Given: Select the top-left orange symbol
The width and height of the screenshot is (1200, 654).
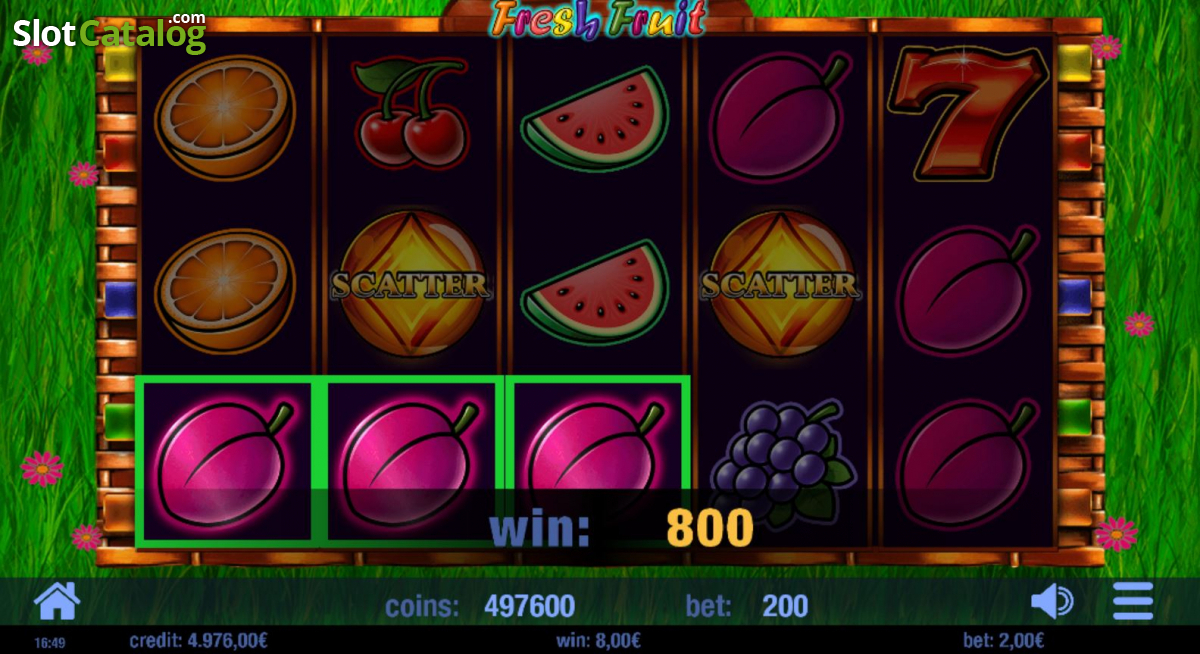Looking at the screenshot, I should pyautogui.click(x=224, y=117).
